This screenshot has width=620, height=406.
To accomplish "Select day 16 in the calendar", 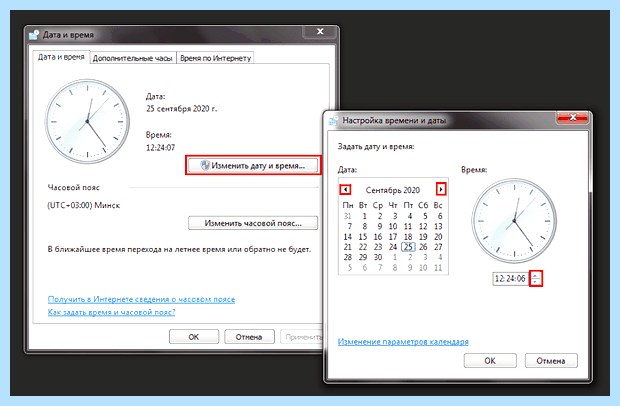I will [x=378, y=236].
